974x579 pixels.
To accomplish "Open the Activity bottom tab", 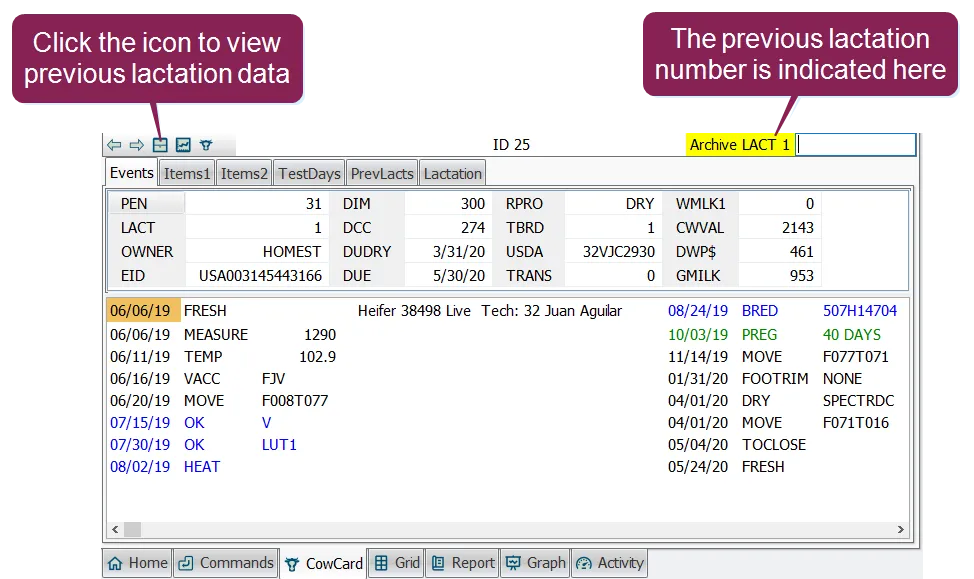I will (x=609, y=563).
